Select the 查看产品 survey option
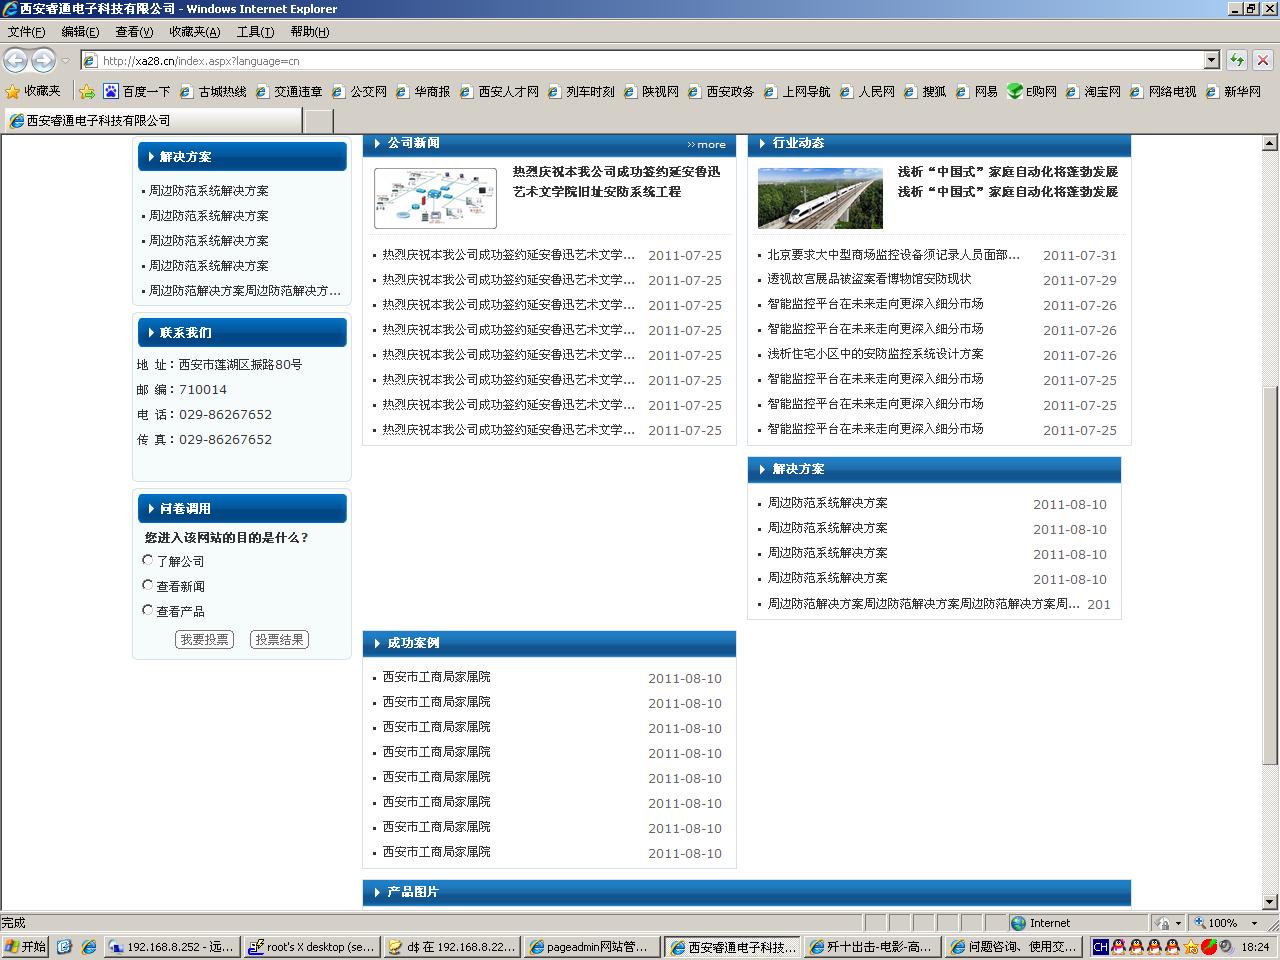This screenshot has width=1280, height=960. pos(148,610)
